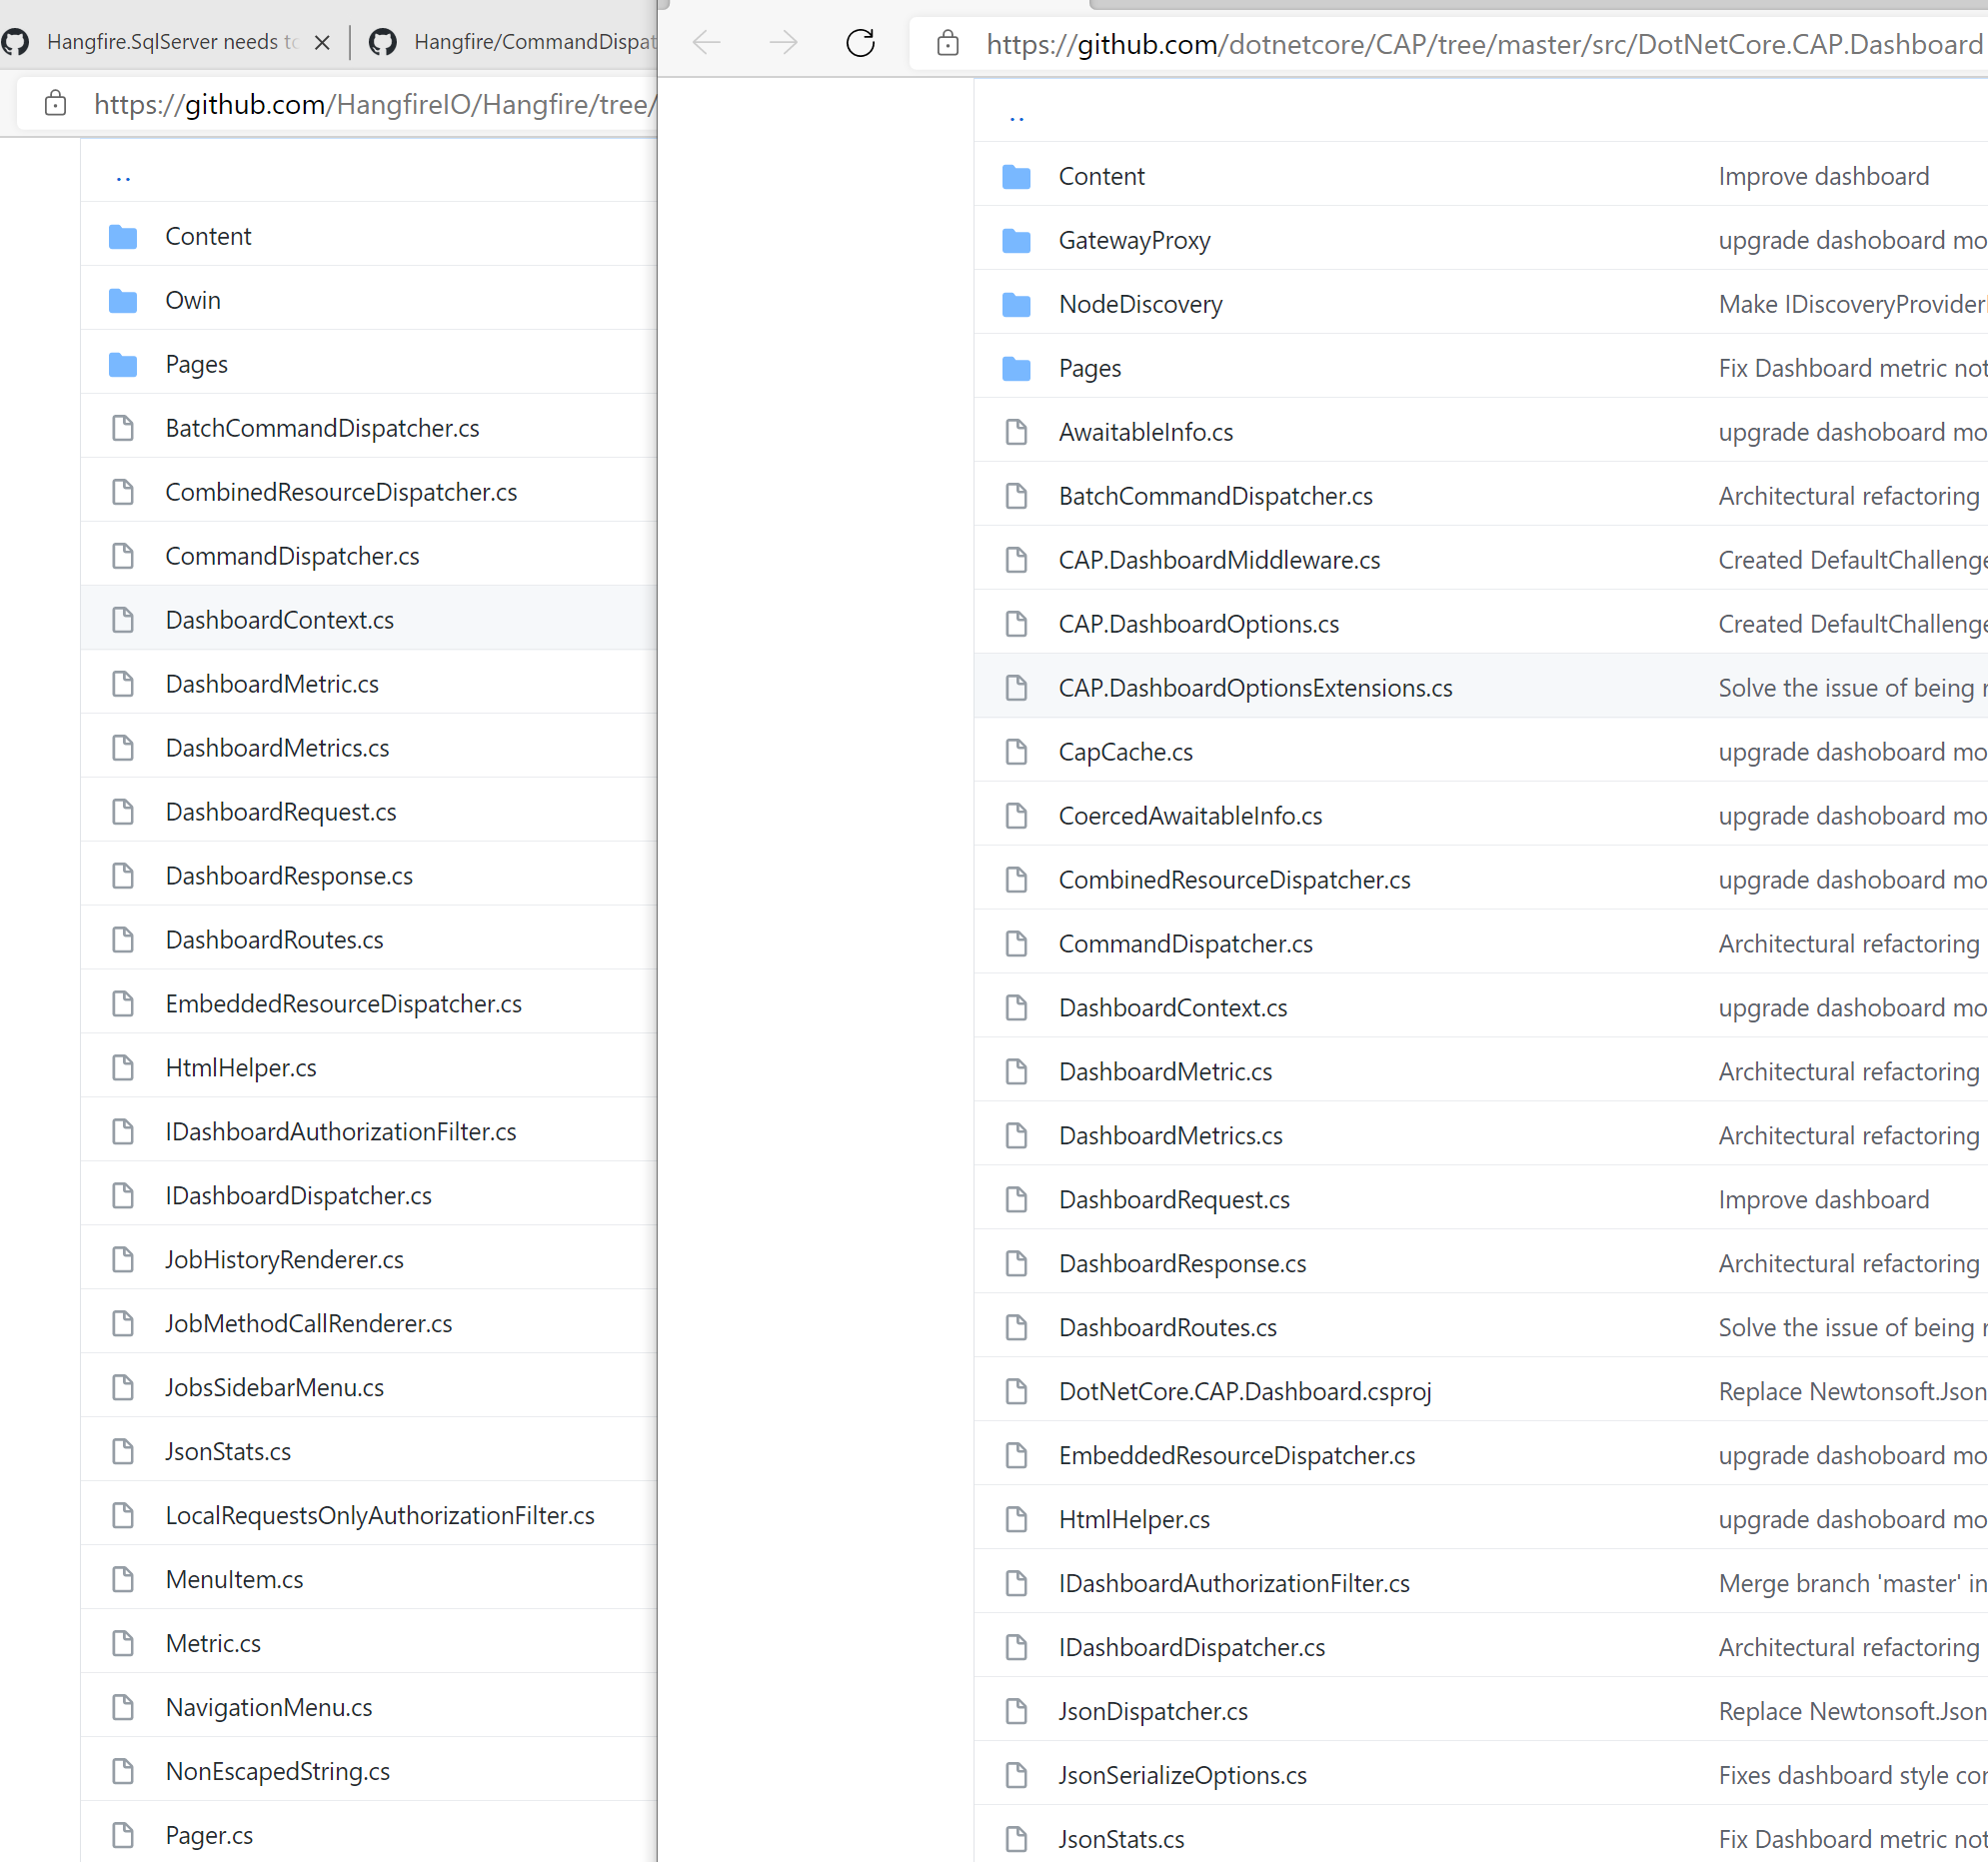Image resolution: width=1988 pixels, height=1862 pixels.
Task: Click the forward navigation arrow
Action: tap(784, 43)
